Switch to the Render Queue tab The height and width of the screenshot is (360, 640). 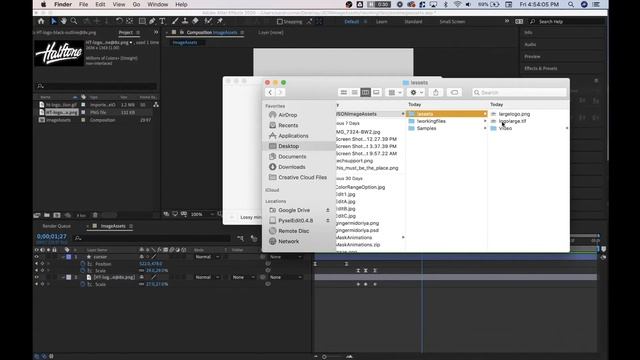56,226
